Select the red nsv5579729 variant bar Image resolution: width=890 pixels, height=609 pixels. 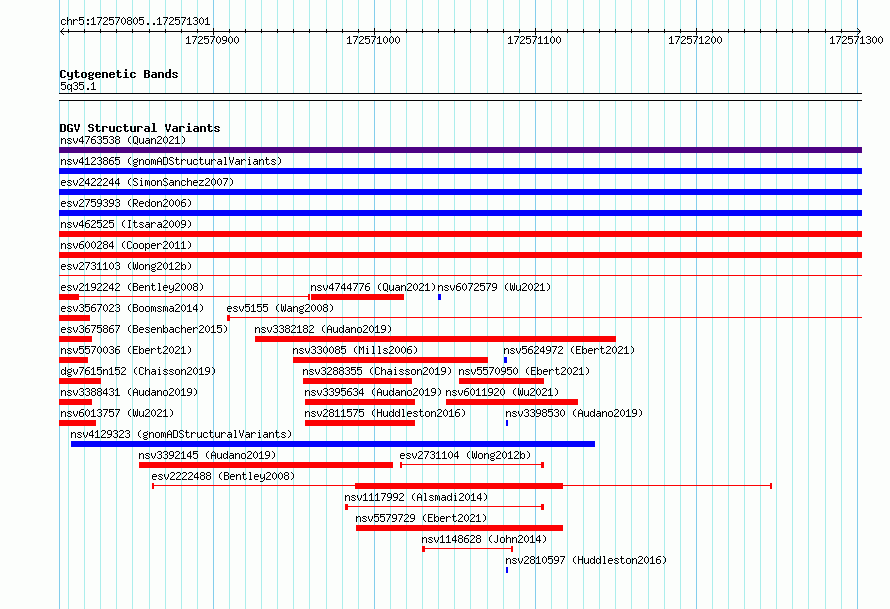coord(459,528)
